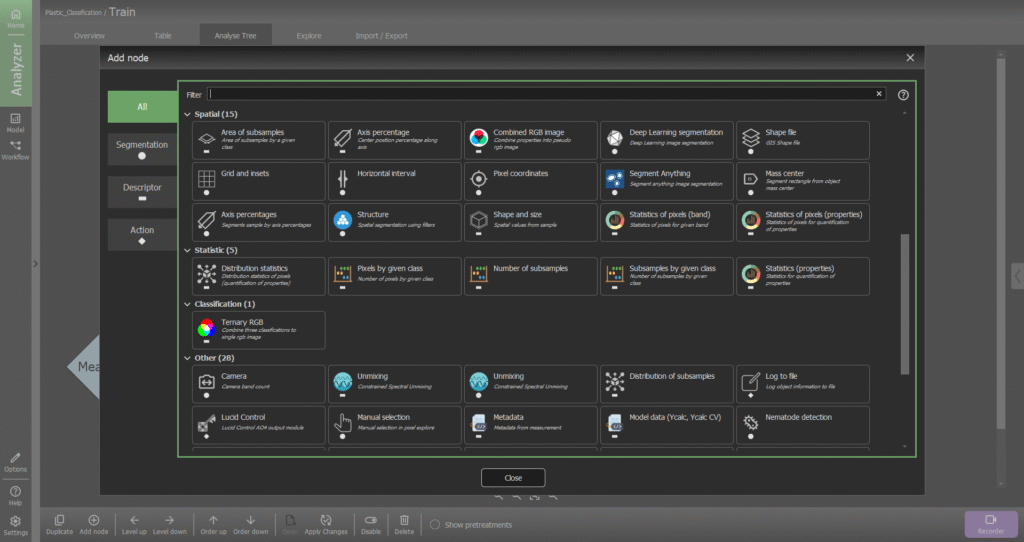The height and width of the screenshot is (542, 1024).
Task: Click the Close button in the dialog
Action: 513,477
